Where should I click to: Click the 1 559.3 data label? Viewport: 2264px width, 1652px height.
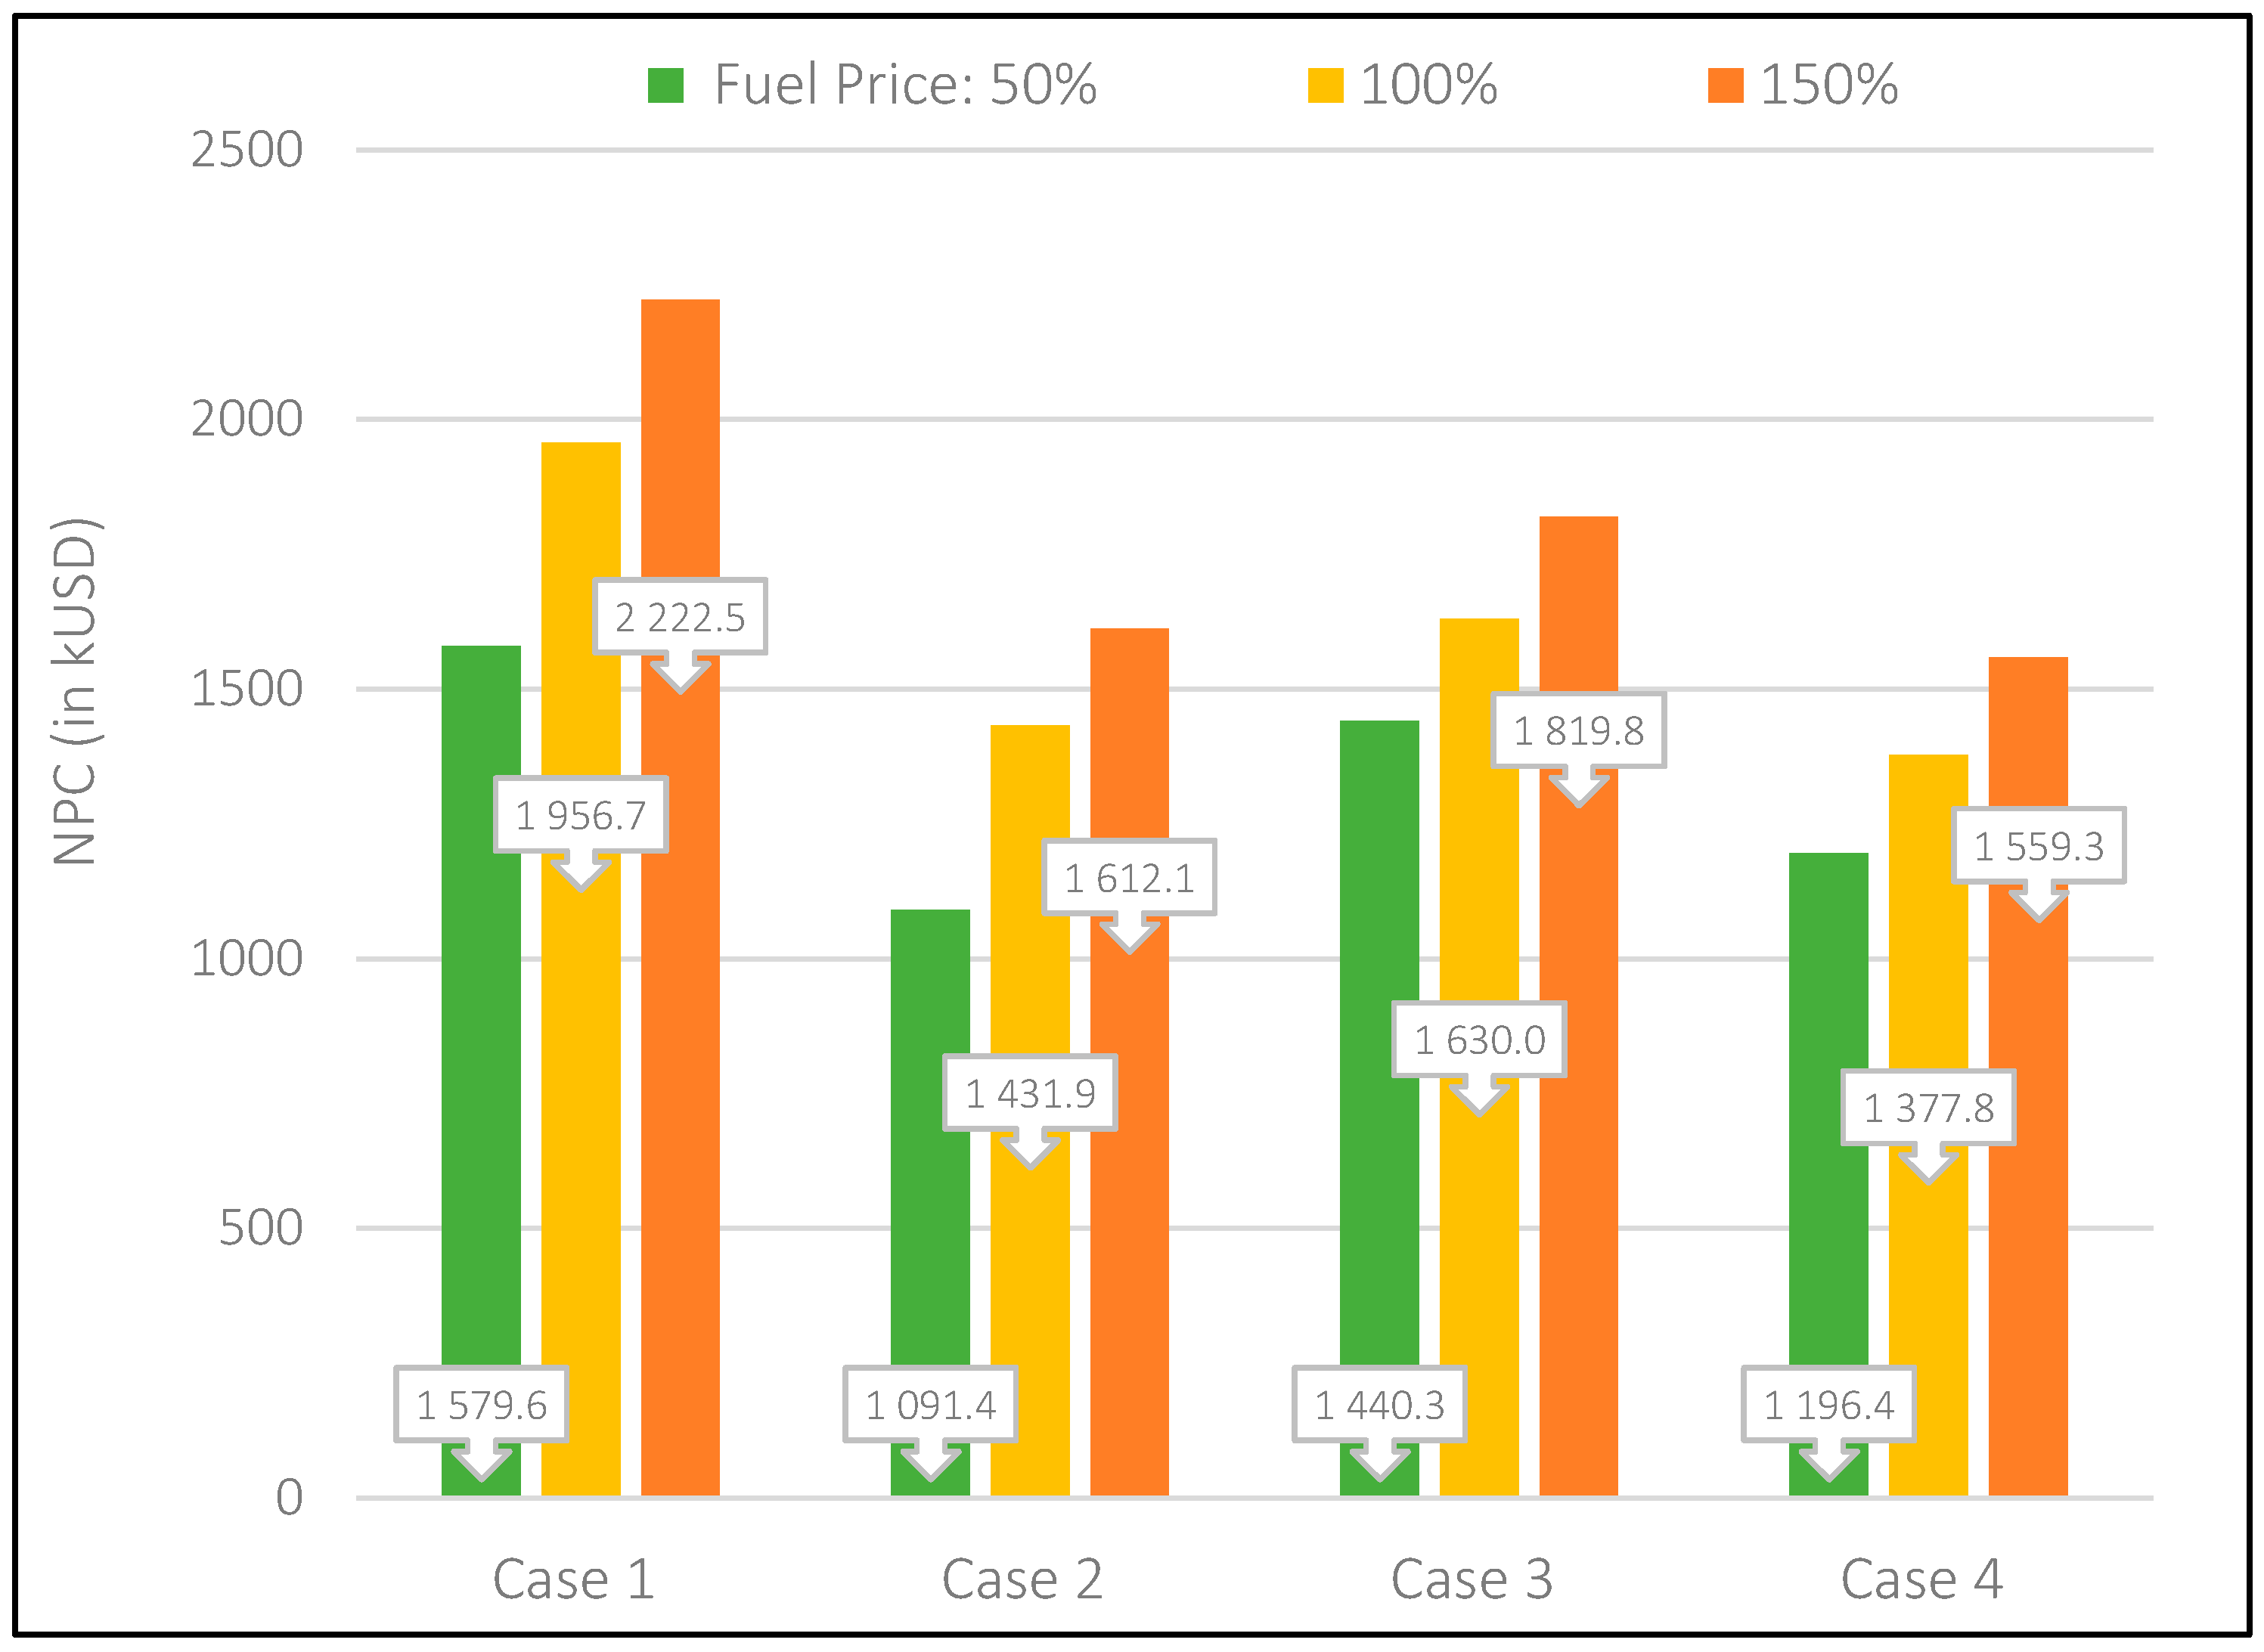point(2038,846)
